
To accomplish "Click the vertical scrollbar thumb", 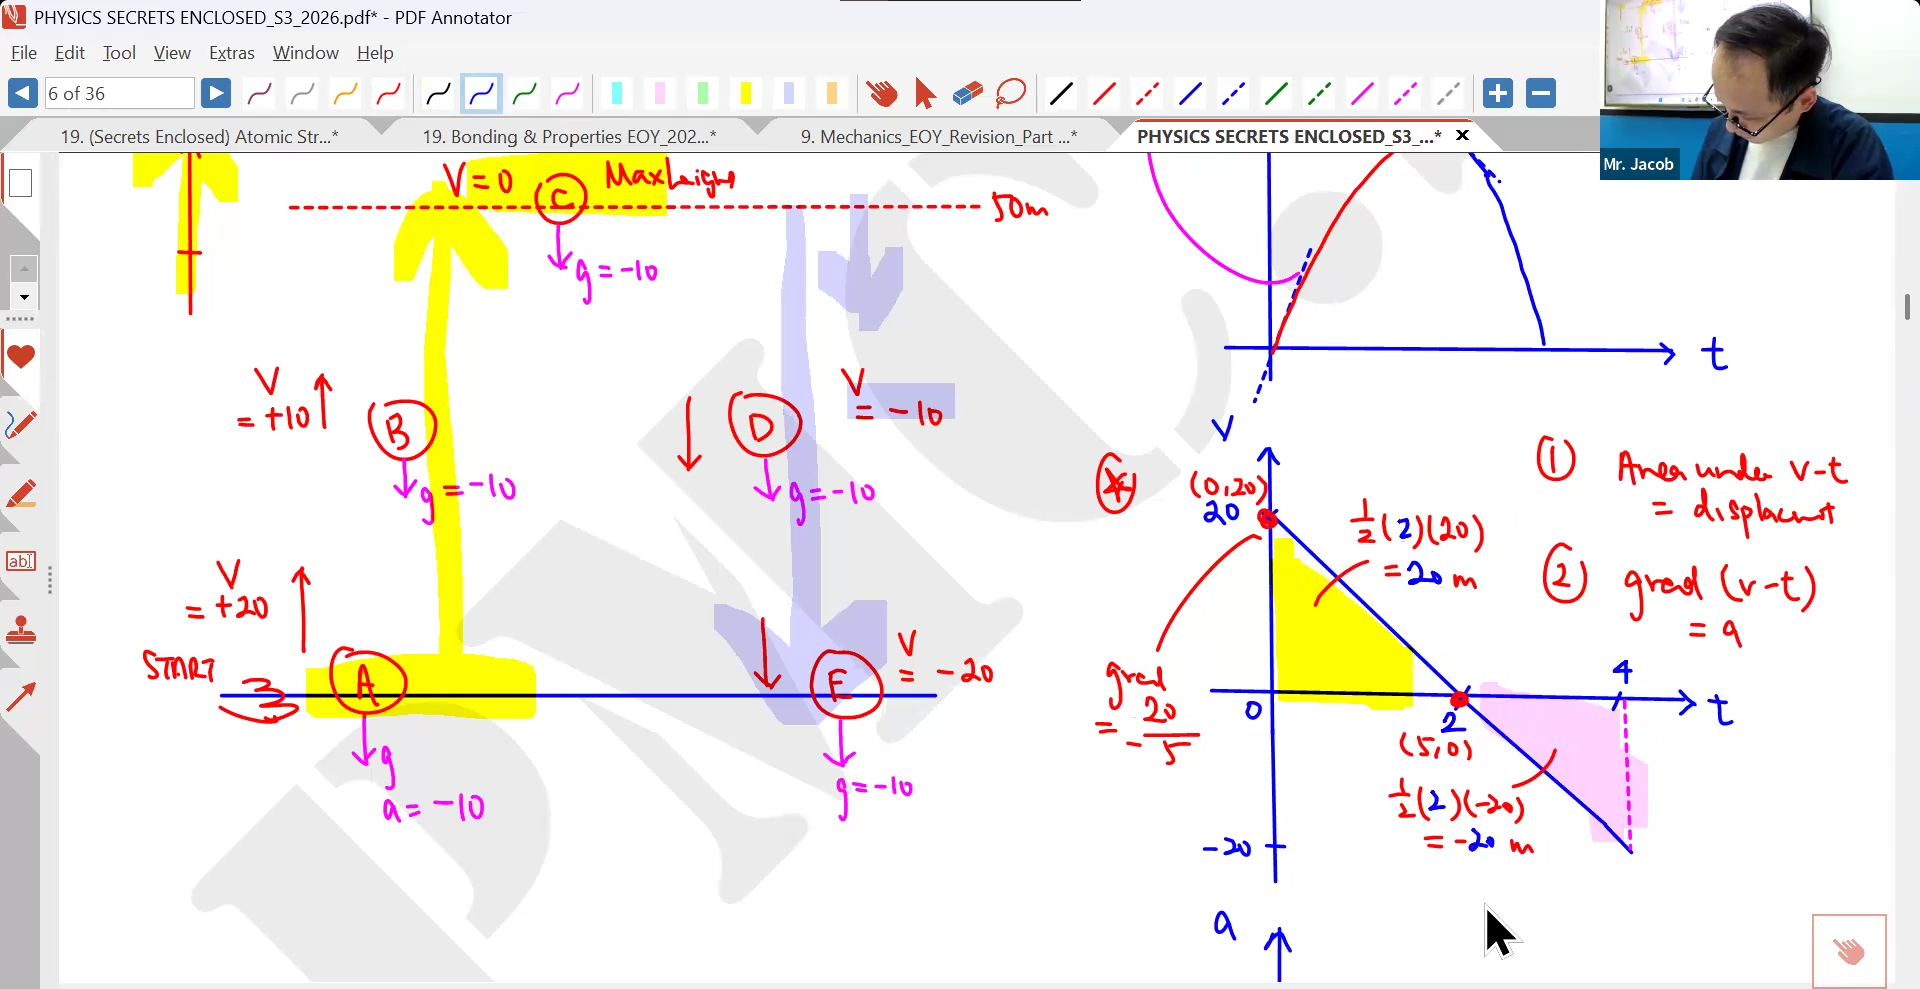I will coord(1908,308).
